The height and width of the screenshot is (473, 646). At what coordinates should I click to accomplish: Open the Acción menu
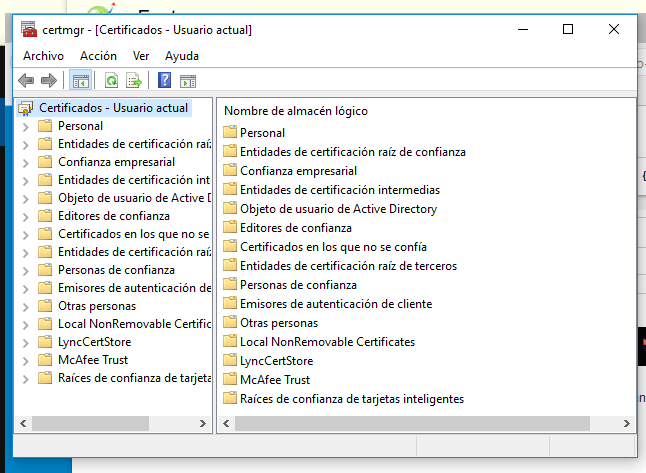(x=98, y=56)
